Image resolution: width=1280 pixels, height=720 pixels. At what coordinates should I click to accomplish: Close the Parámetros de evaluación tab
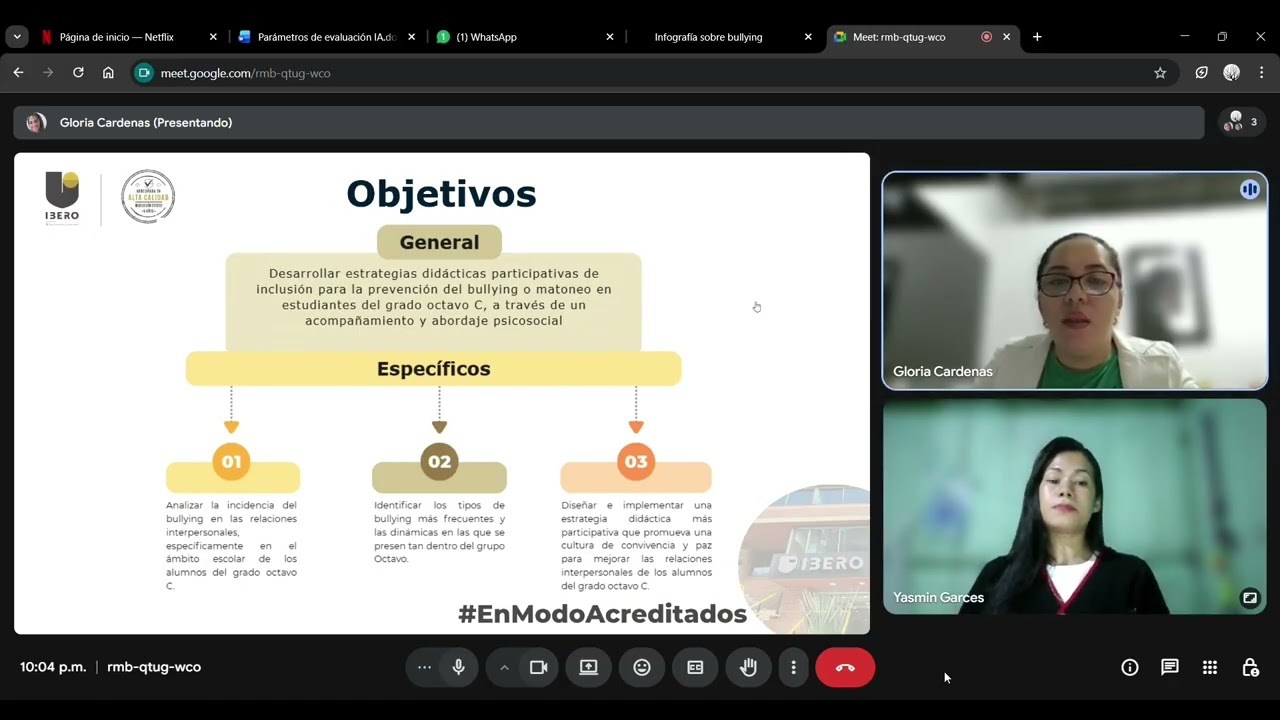(412, 37)
